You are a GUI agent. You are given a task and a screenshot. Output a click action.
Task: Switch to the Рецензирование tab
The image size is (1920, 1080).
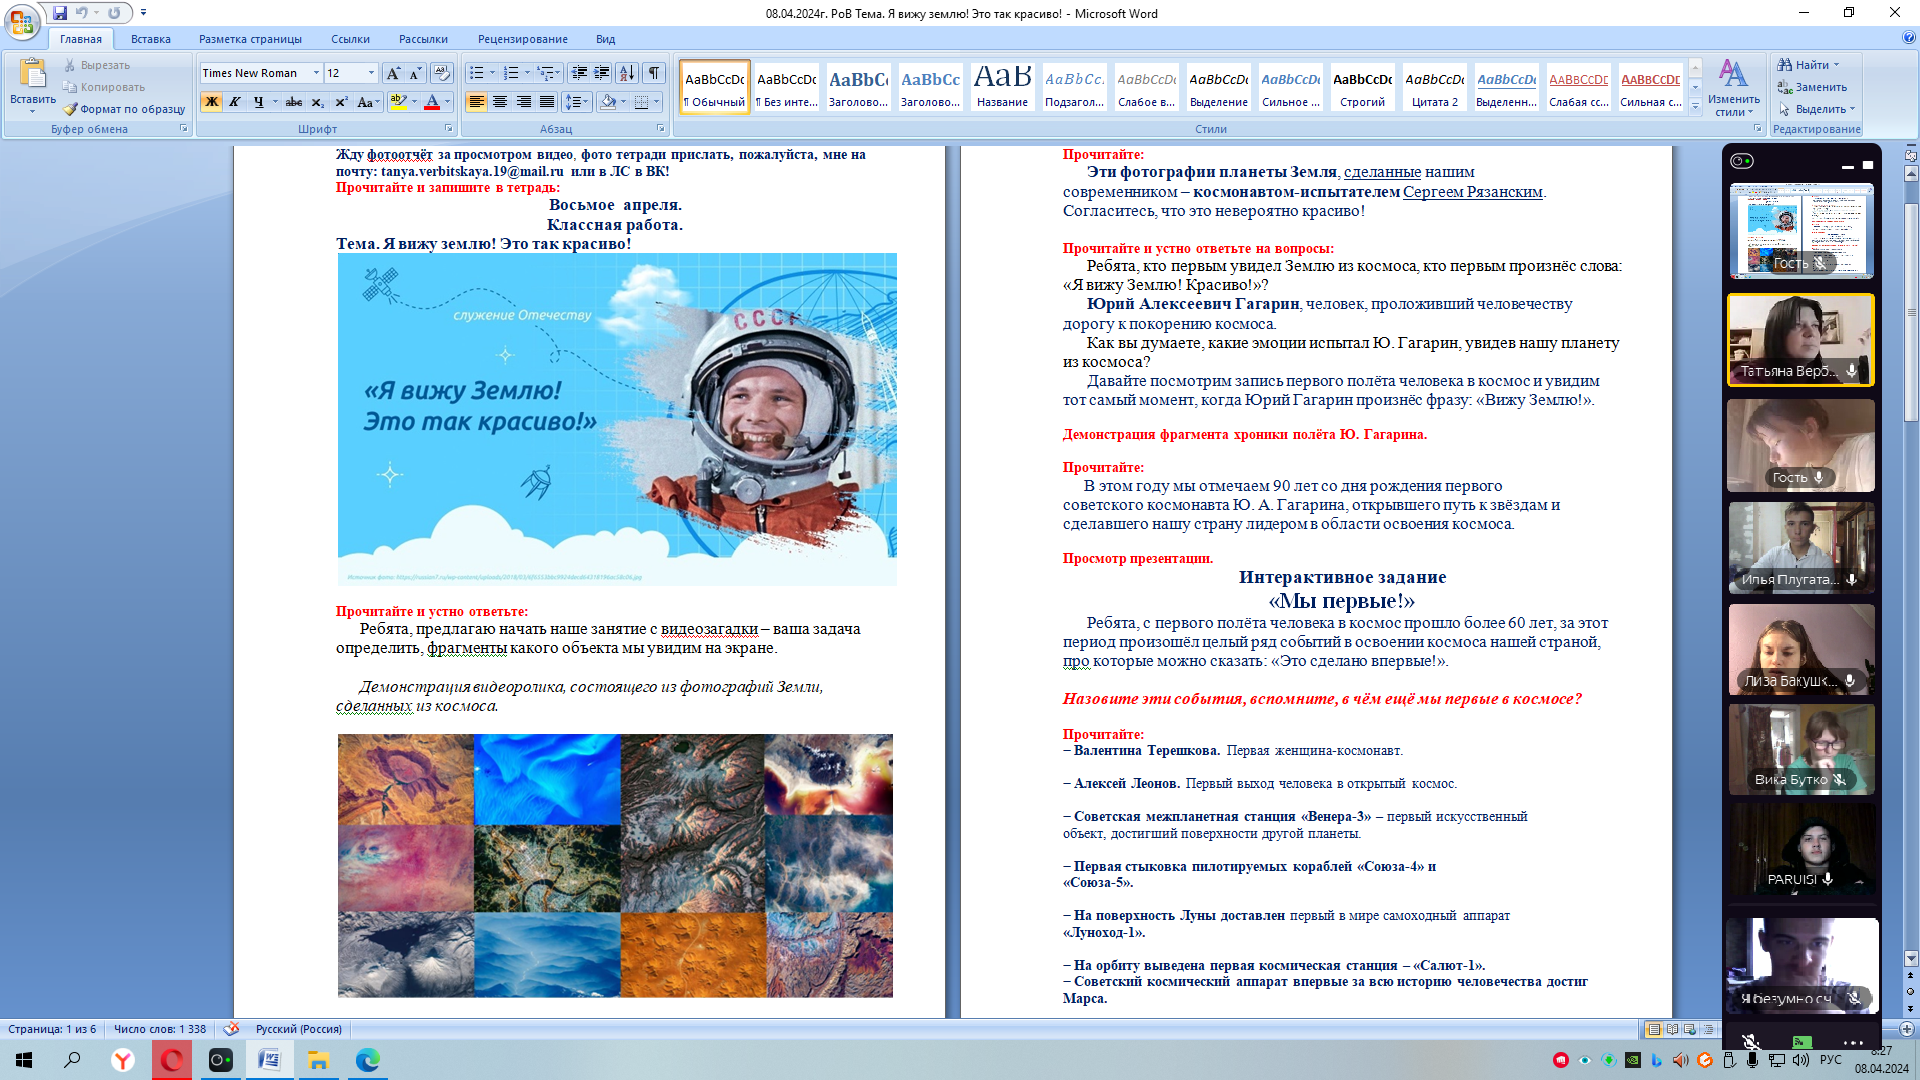tap(522, 39)
